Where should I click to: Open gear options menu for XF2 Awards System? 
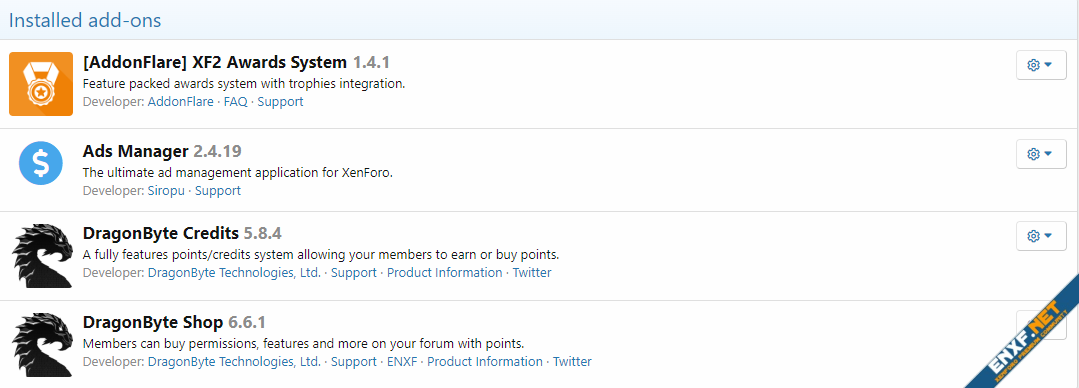tap(1040, 65)
